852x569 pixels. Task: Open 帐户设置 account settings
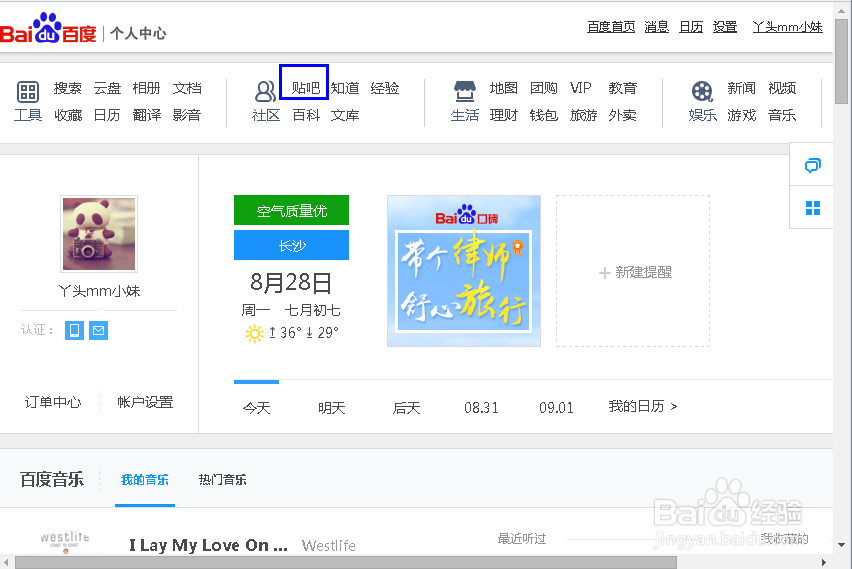click(145, 402)
